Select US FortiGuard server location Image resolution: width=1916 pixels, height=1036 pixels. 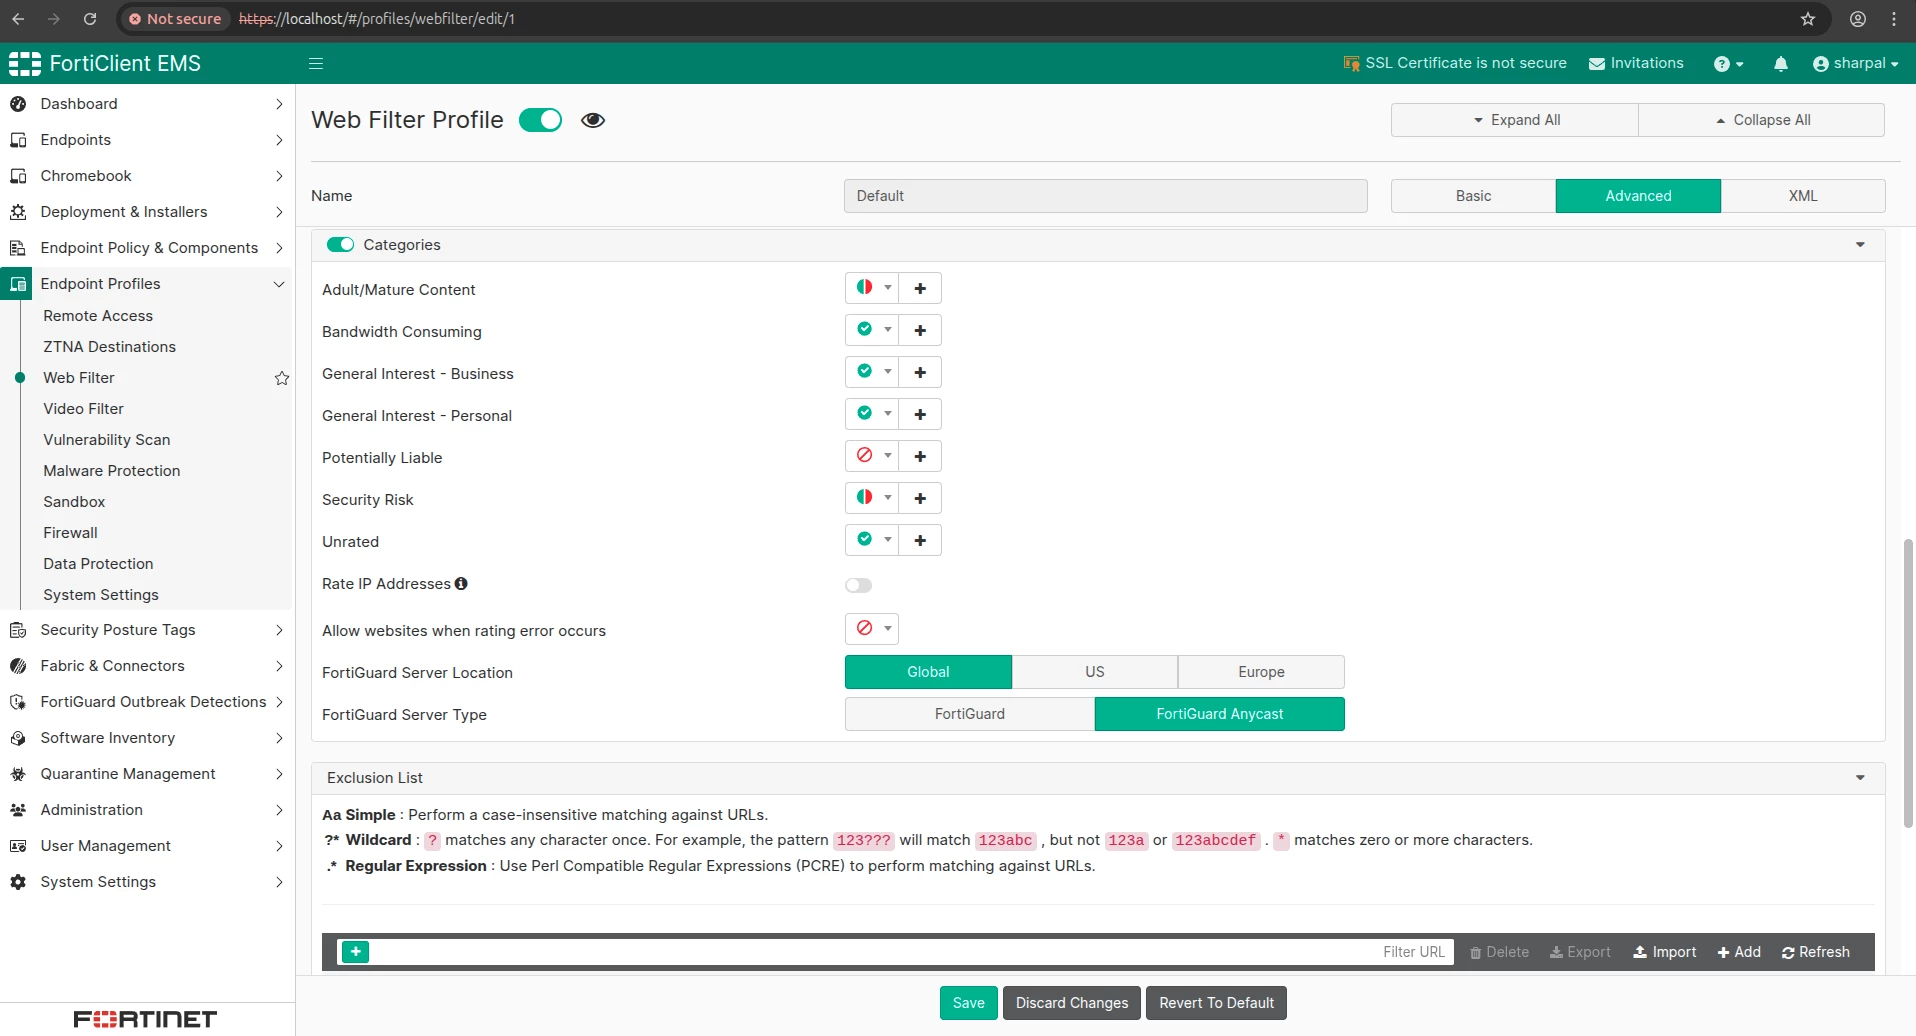[x=1095, y=672]
